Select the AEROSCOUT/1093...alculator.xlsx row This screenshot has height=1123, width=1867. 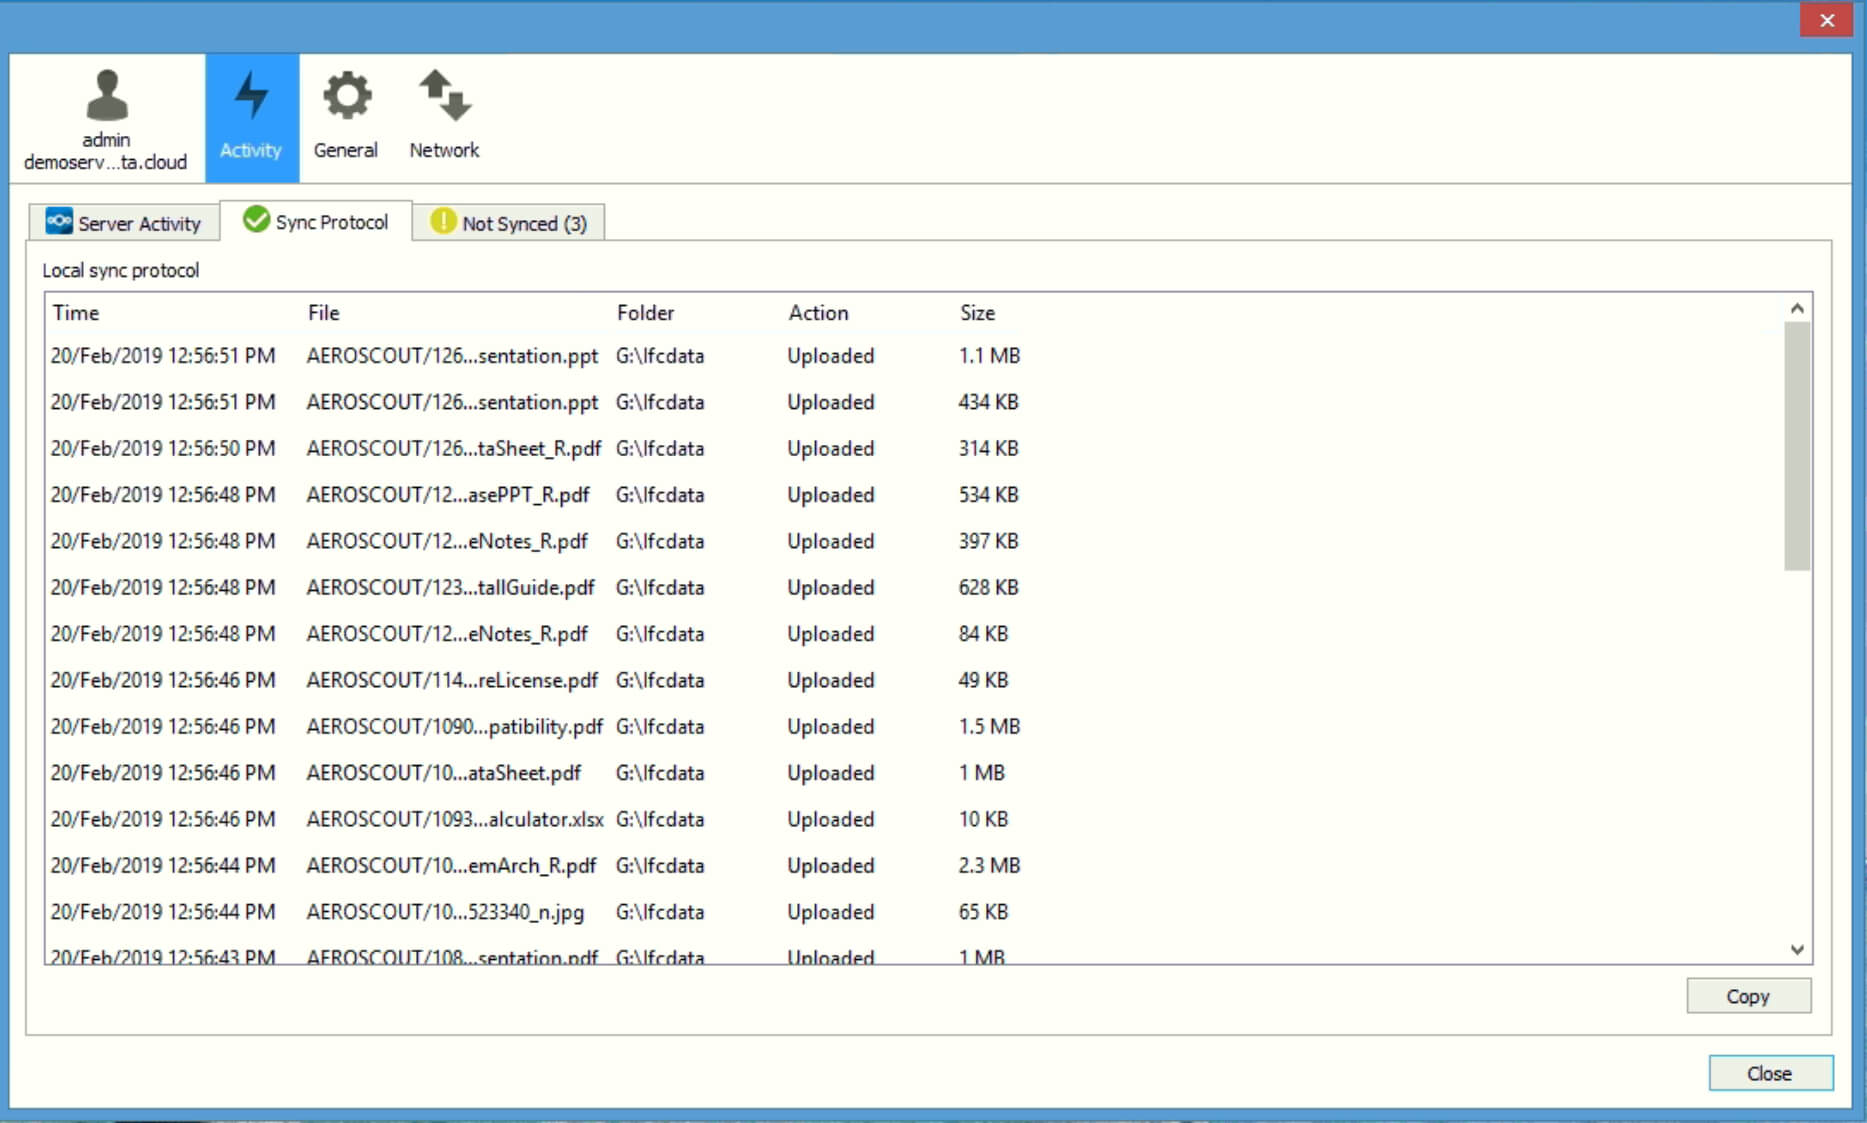[x=455, y=819]
